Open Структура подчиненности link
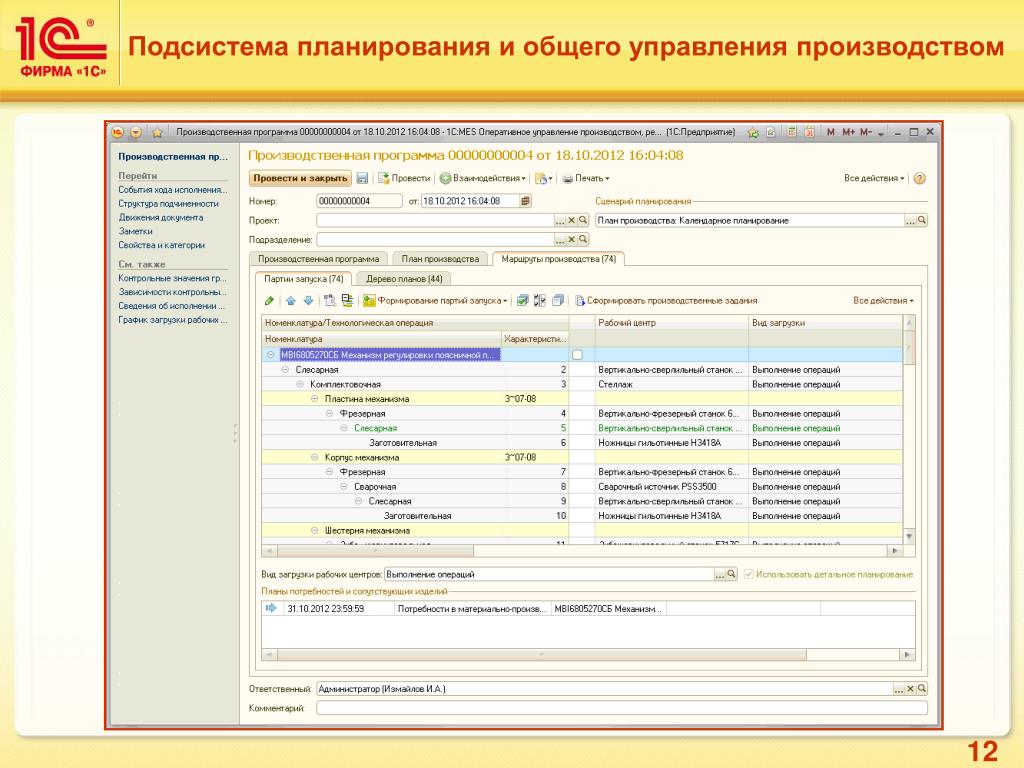This screenshot has height=768, width=1024. click(x=168, y=203)
